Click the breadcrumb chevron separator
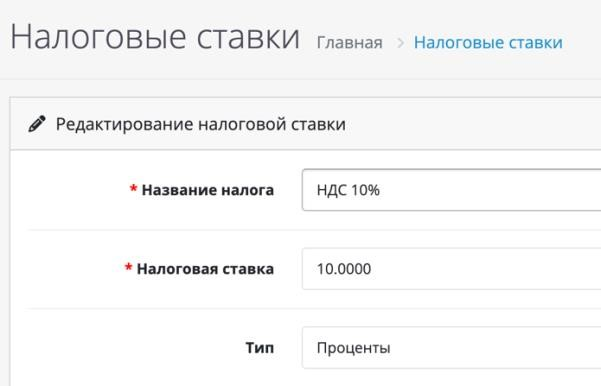The height and width of the screenshot is (386, 601). (x=400, y=43)
